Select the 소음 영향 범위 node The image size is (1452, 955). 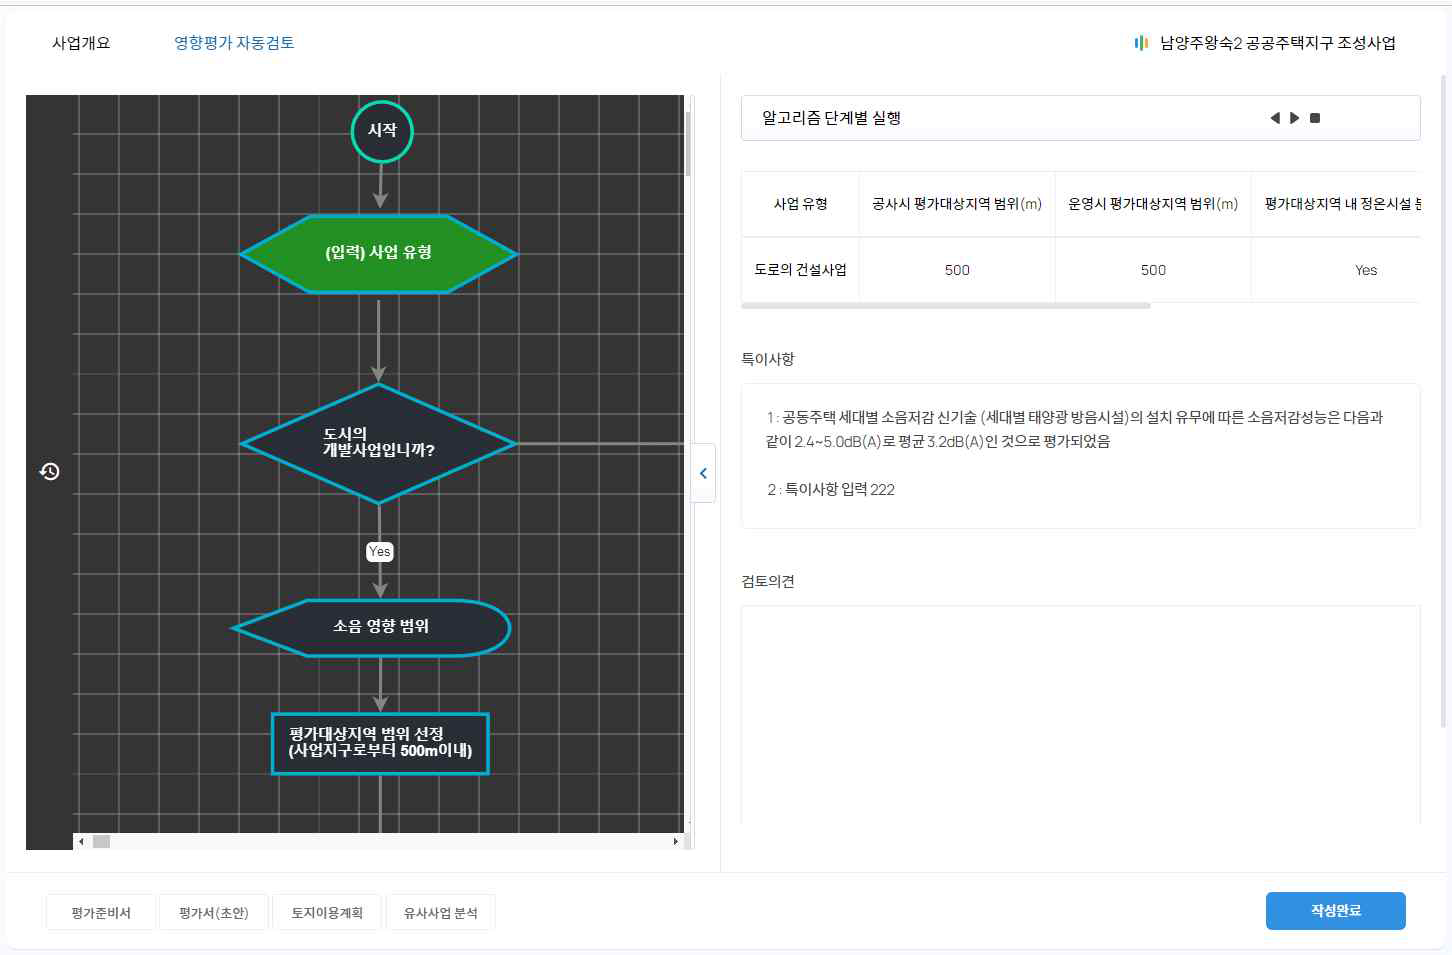click(x=372, y=627)
